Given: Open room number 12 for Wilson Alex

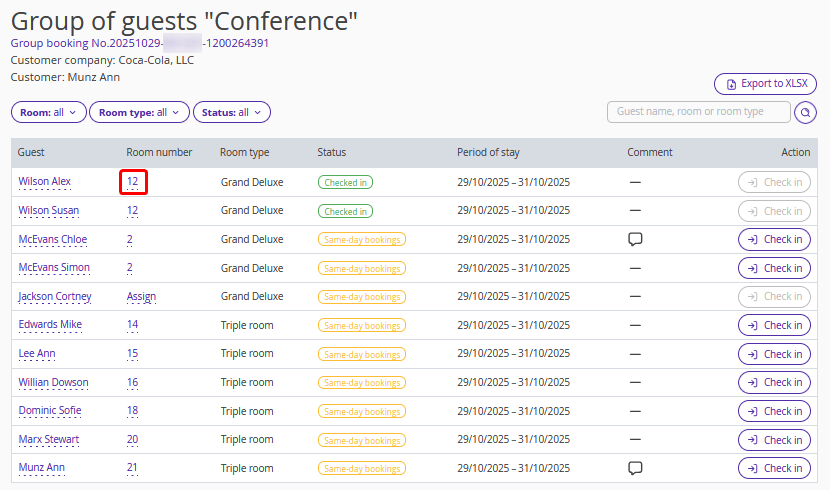Looking at the screenshot, I should click(x=132, y=182).
